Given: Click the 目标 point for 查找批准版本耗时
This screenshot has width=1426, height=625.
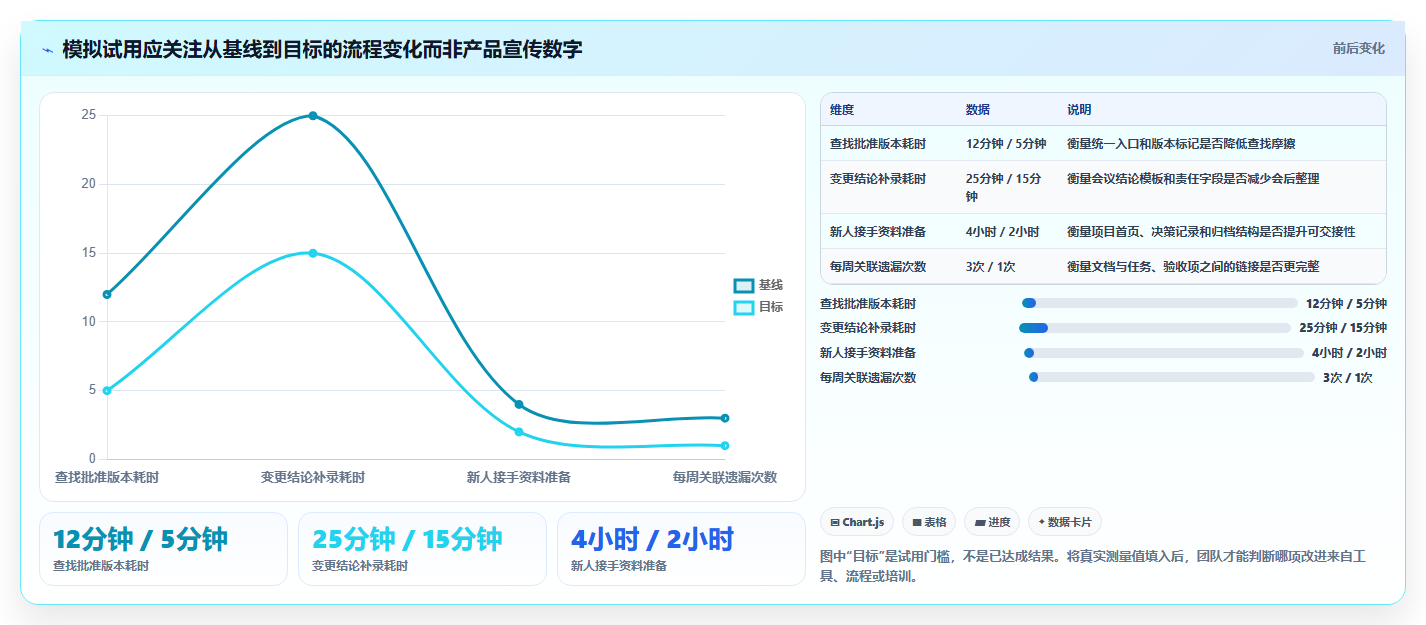Looking at the screenshot, I should click(107, 390).
